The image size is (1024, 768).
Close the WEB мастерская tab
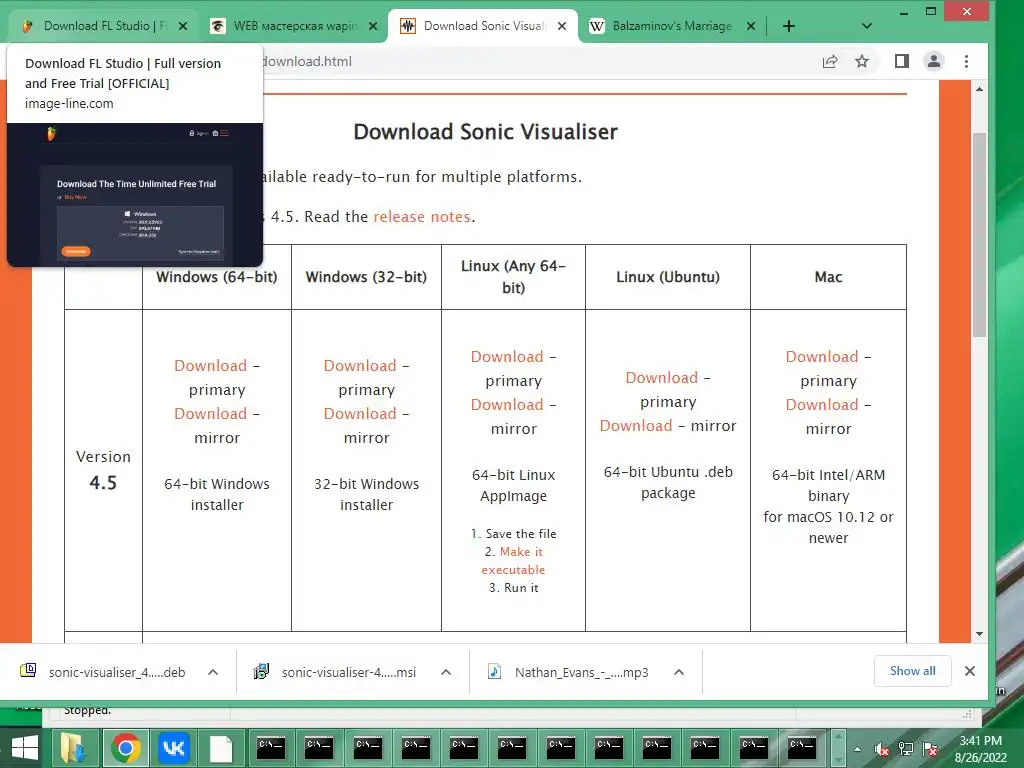point(373,26)
